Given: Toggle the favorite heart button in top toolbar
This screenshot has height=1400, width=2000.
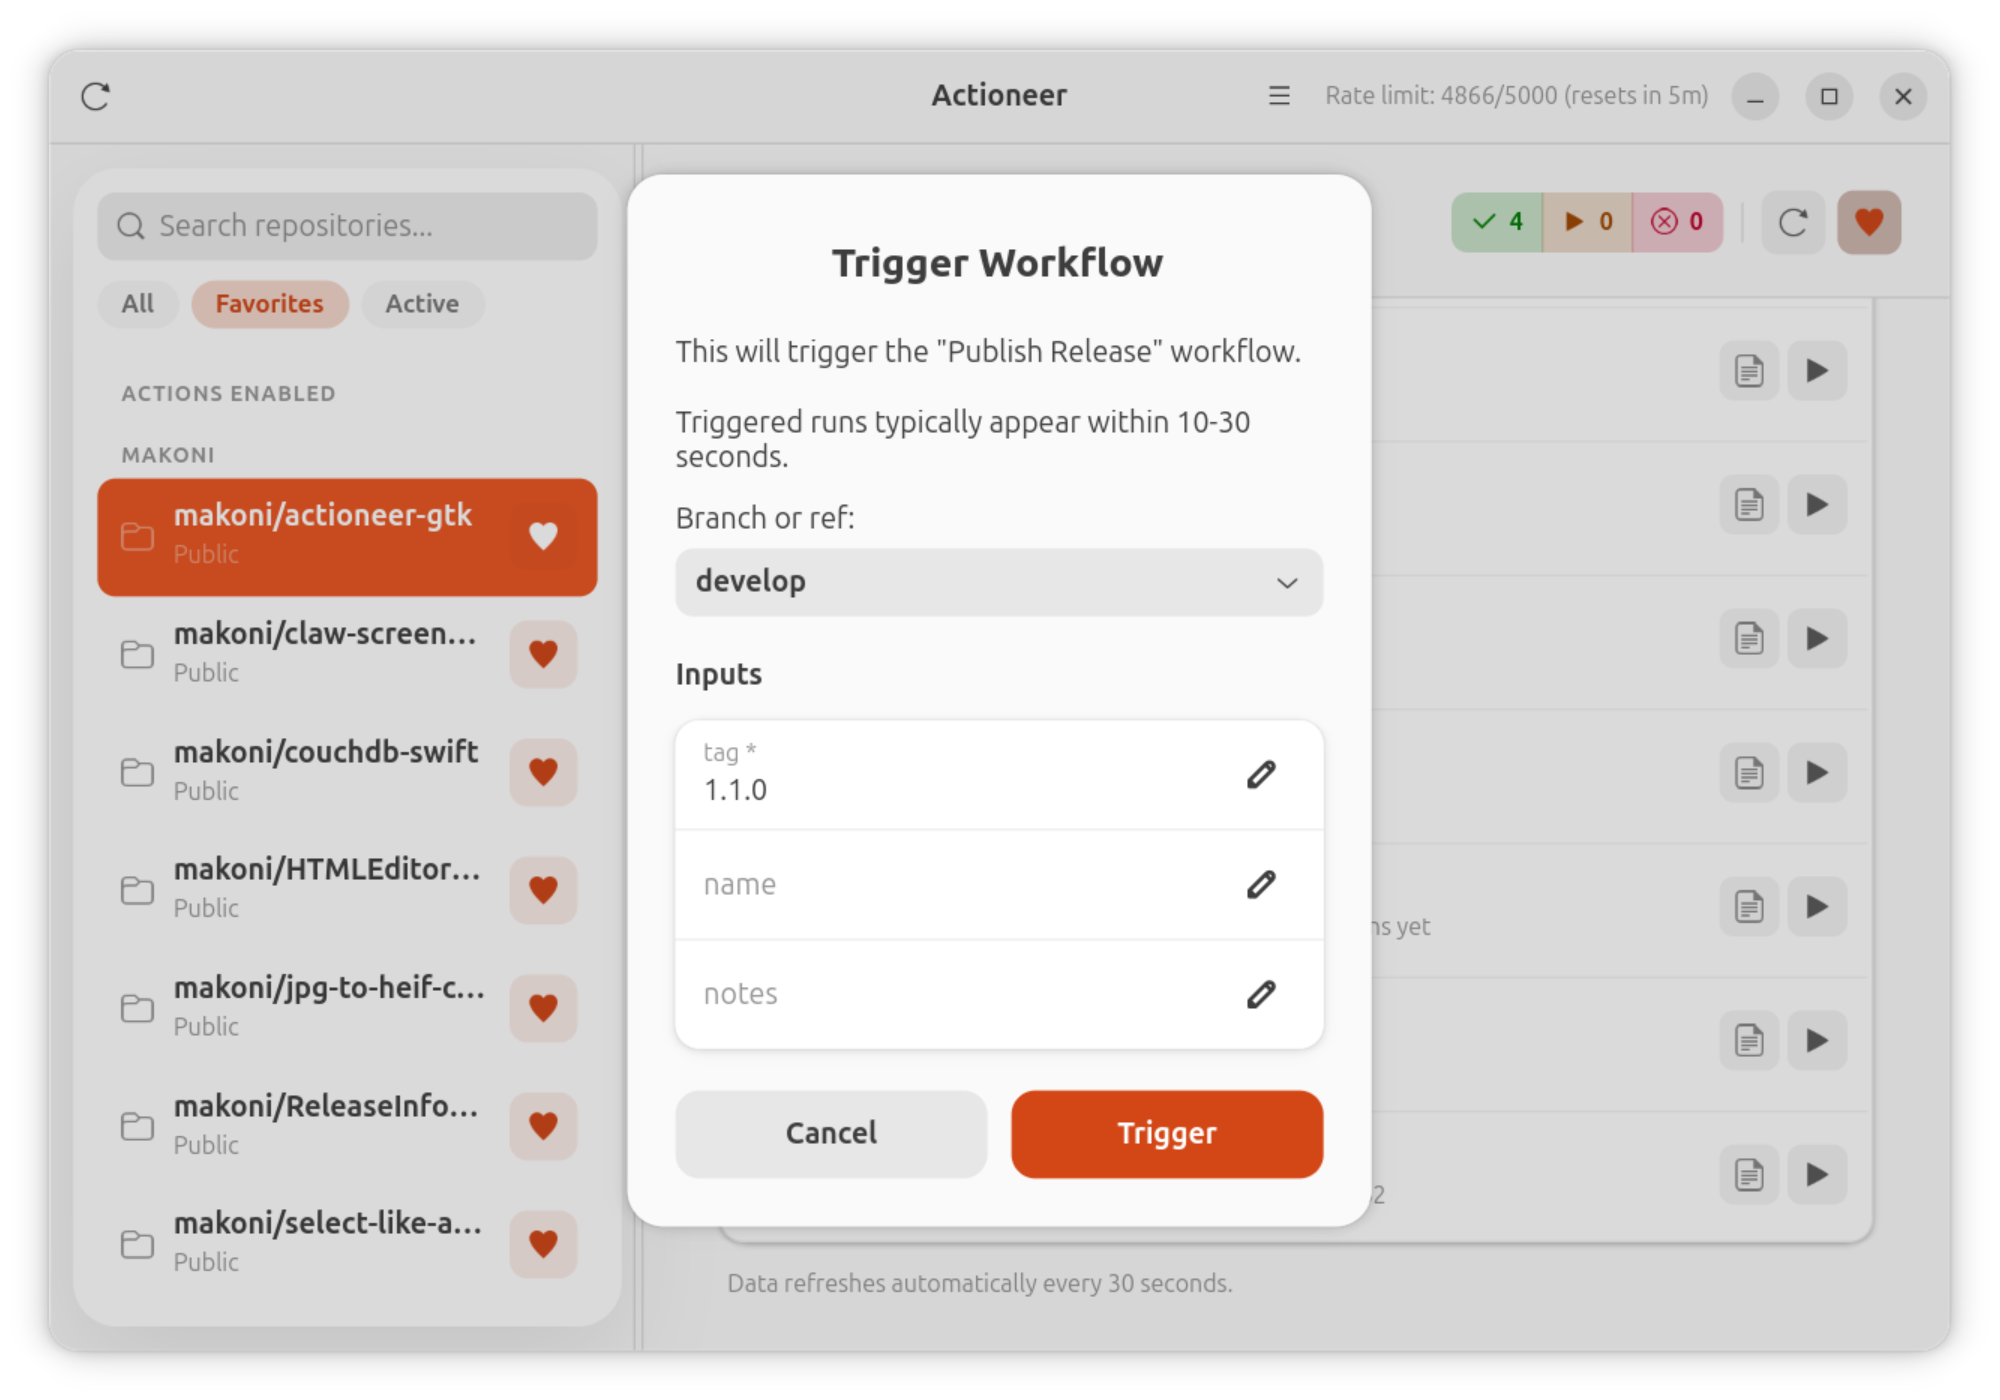Looking at the screenshot, I should [1869, 222].
